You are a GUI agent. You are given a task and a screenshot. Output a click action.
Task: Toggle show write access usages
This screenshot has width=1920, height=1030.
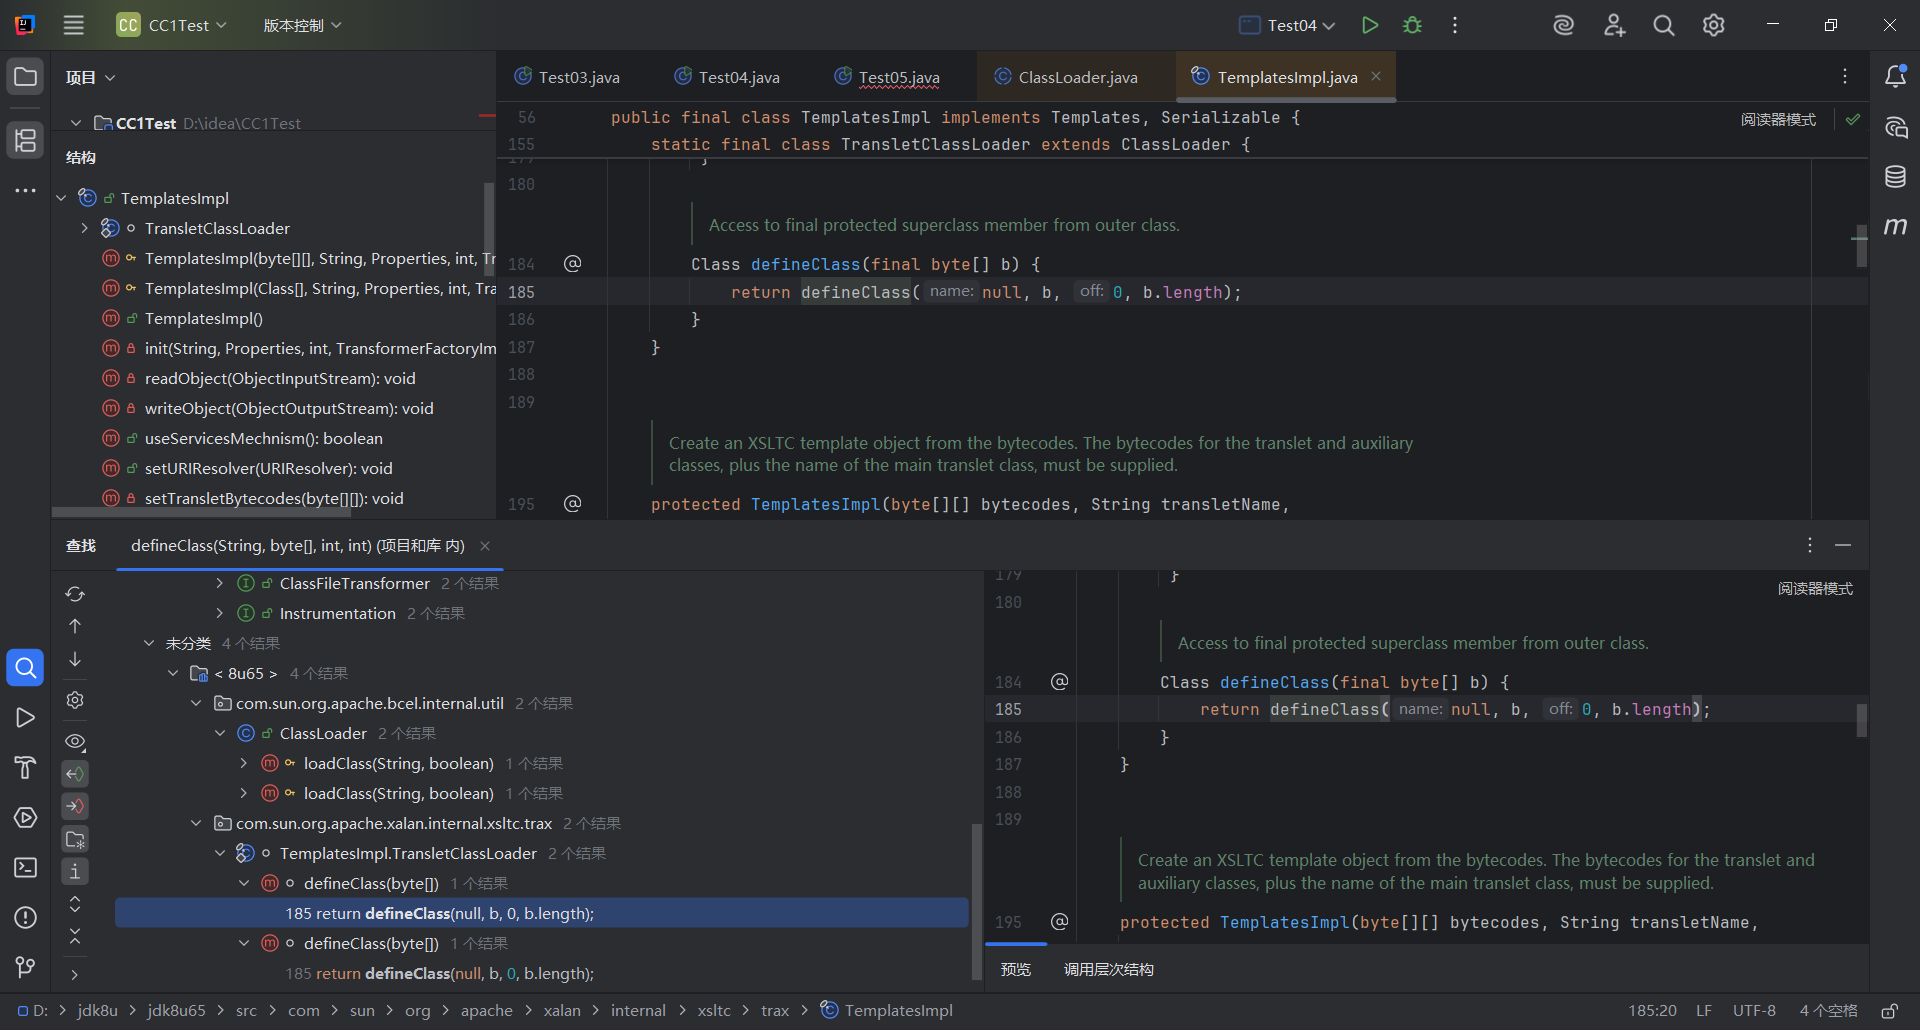coord(75,806)
